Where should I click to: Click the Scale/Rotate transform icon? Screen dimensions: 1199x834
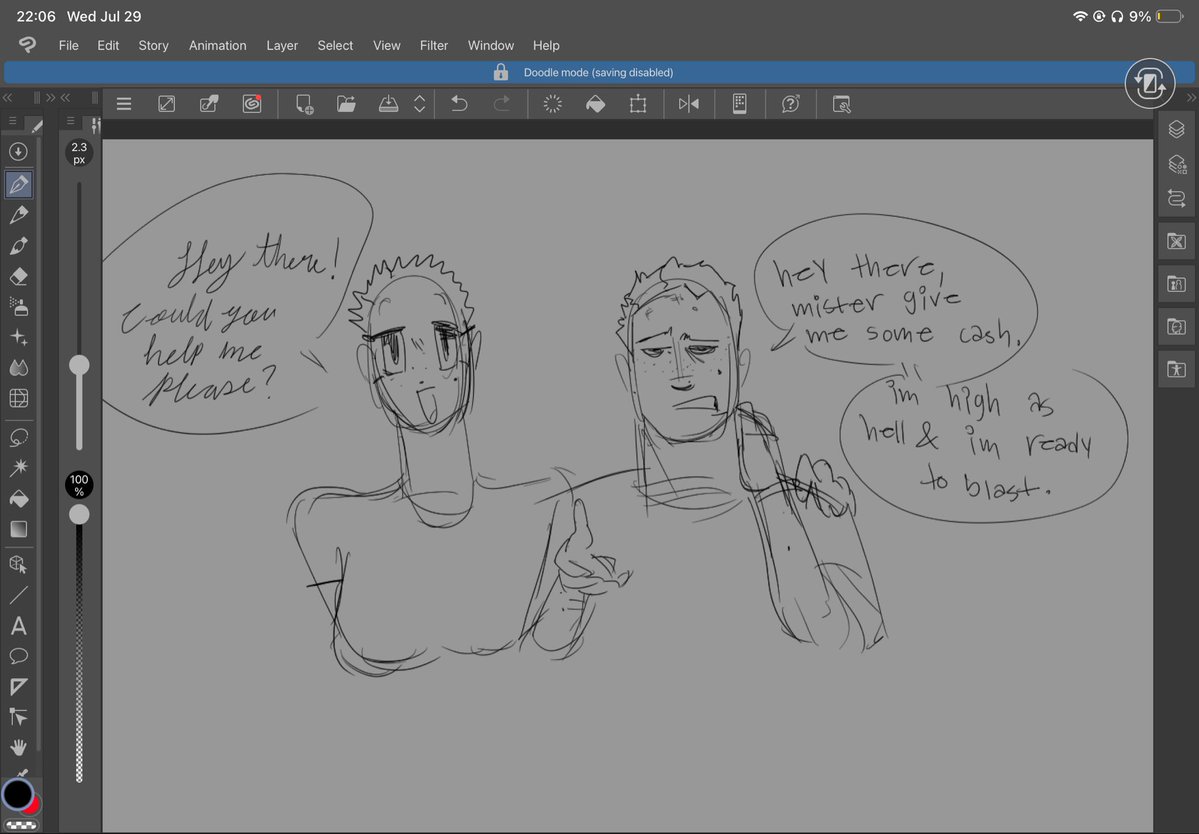coord(638,104)
